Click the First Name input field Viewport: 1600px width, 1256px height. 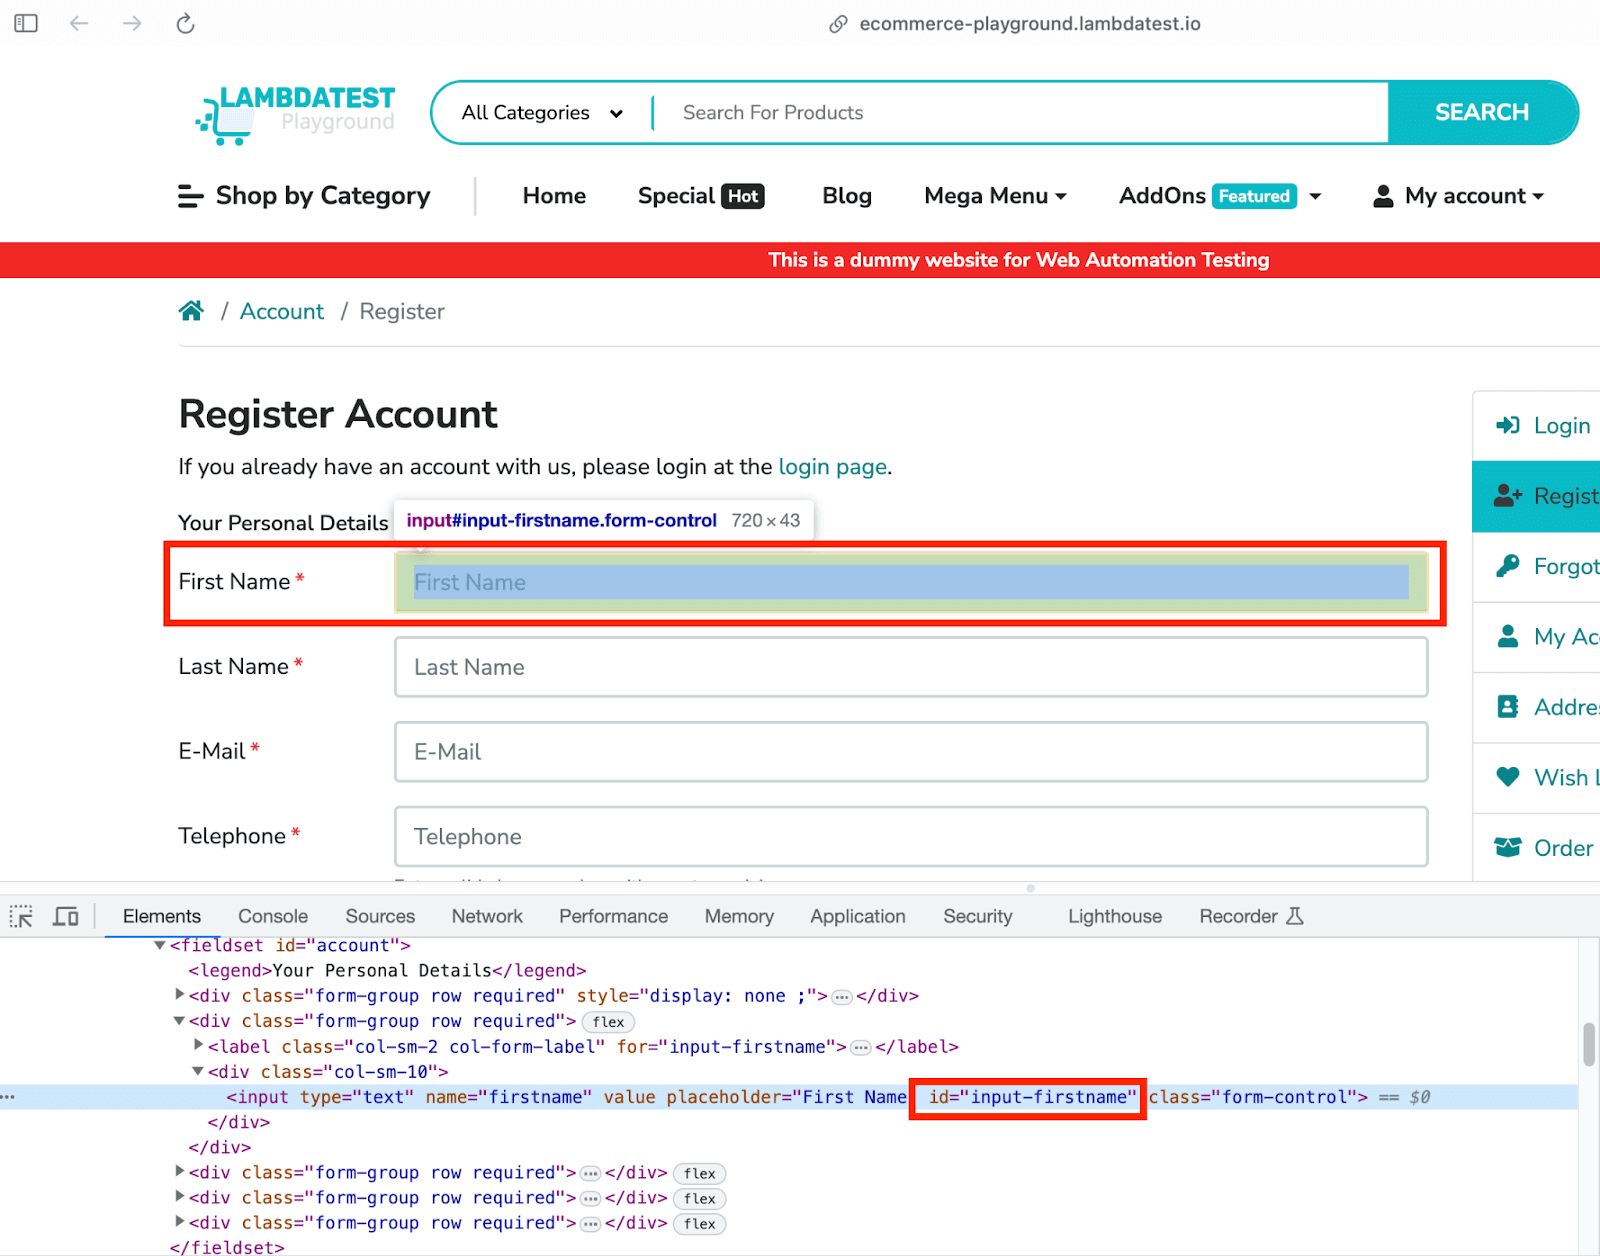[x=911, y=582]
